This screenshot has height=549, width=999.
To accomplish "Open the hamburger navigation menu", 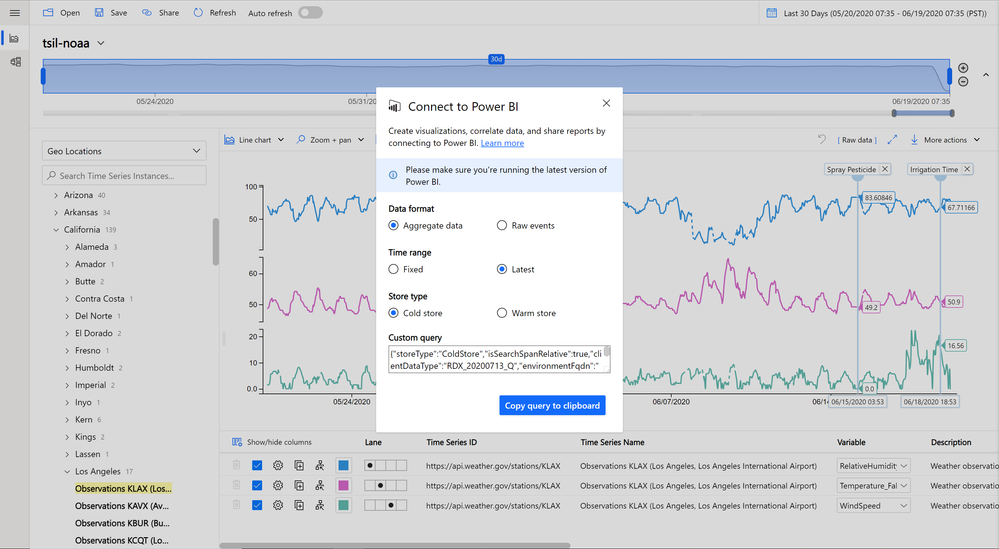I will point(15,13).
